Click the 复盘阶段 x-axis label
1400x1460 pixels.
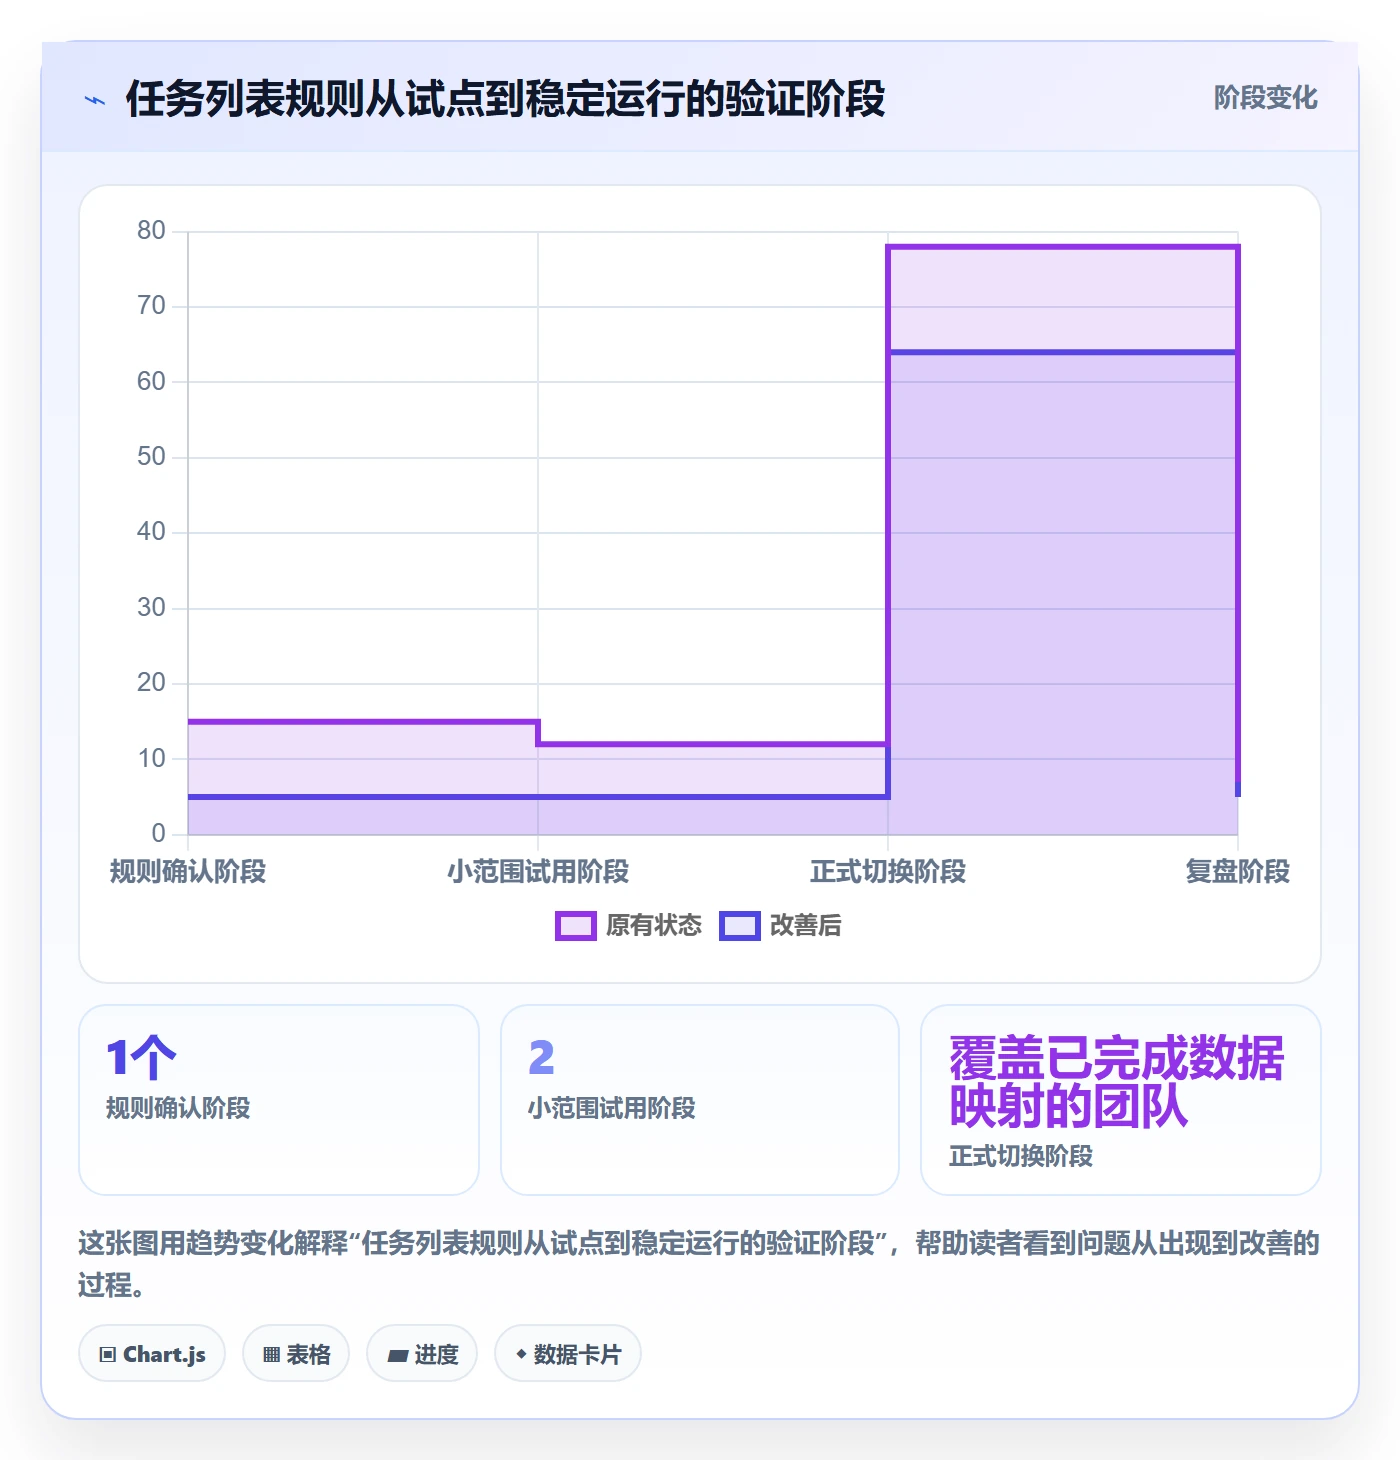point(1238,871)
